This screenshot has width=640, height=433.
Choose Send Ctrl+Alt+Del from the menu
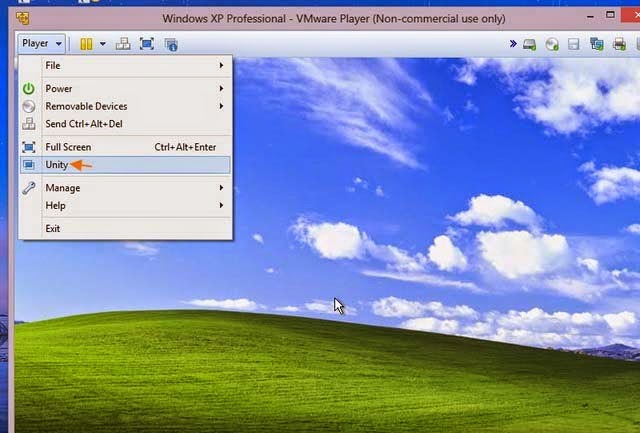click(x=125, y=124)
